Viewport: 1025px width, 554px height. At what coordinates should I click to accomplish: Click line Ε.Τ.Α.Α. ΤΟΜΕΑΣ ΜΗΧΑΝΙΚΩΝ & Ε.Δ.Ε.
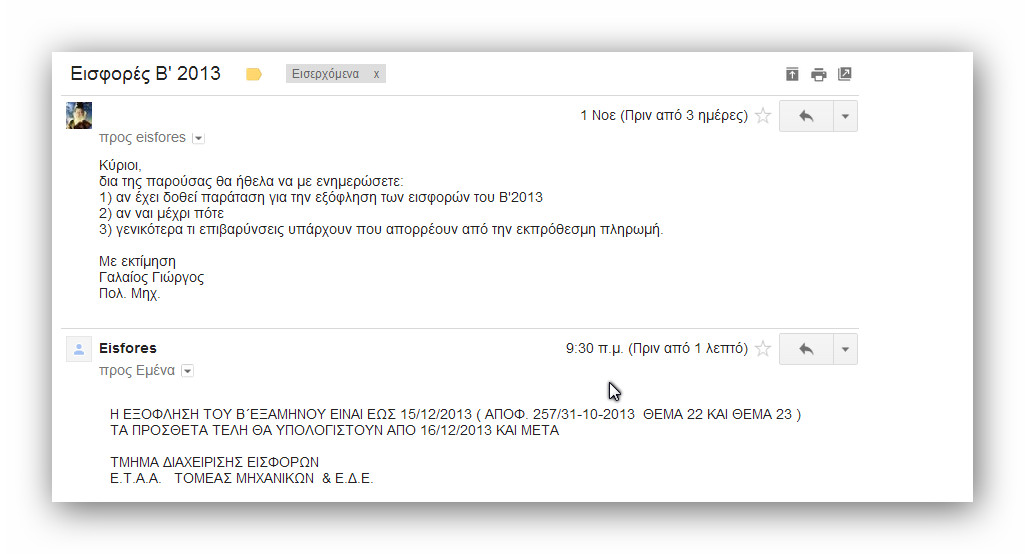click(242, 478)
